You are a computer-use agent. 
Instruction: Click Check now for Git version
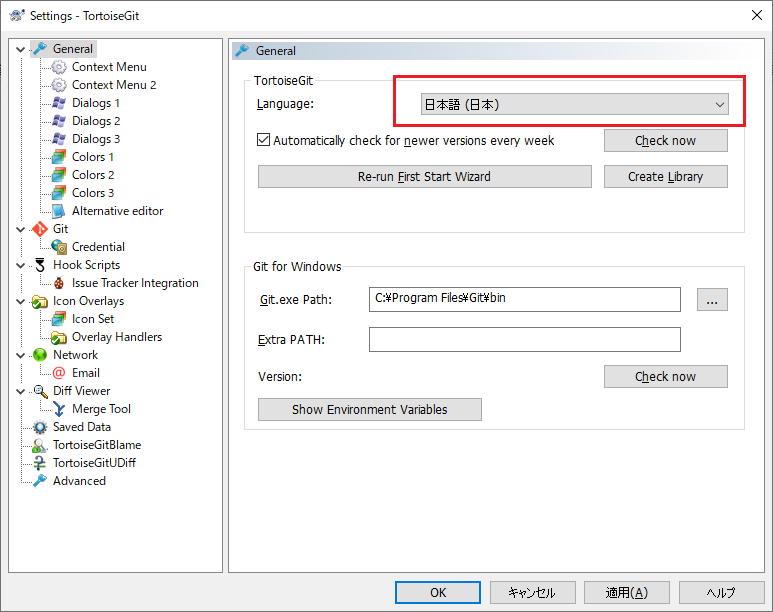(x=666, y=377)
